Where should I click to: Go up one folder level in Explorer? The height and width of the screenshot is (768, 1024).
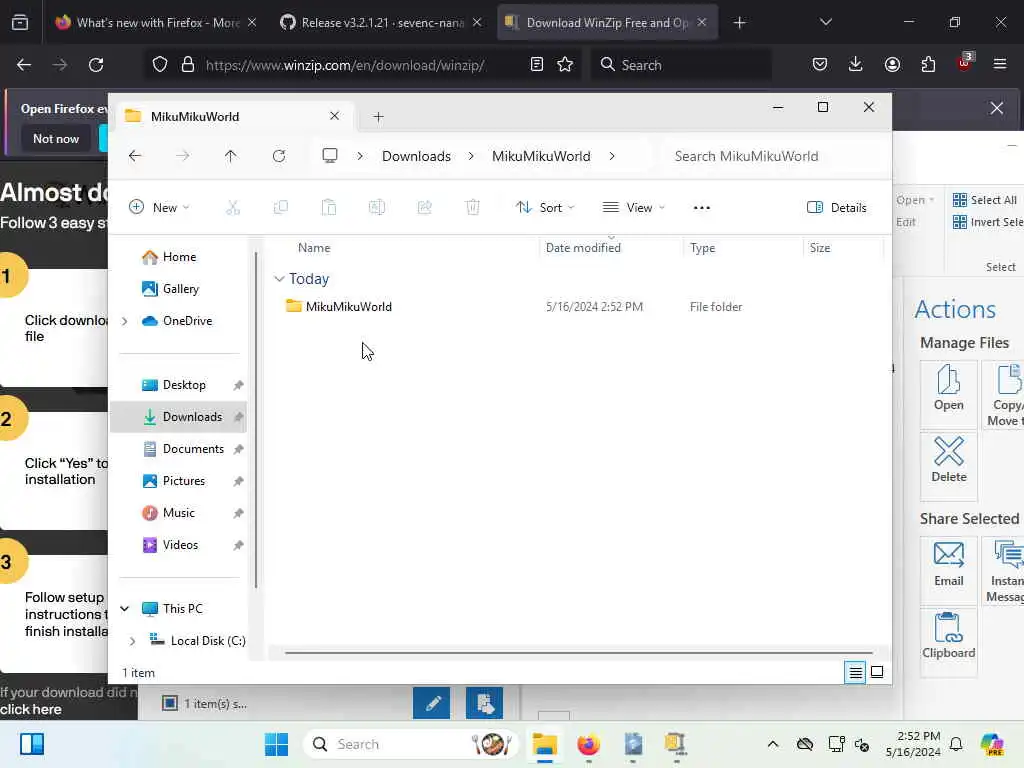231,156
